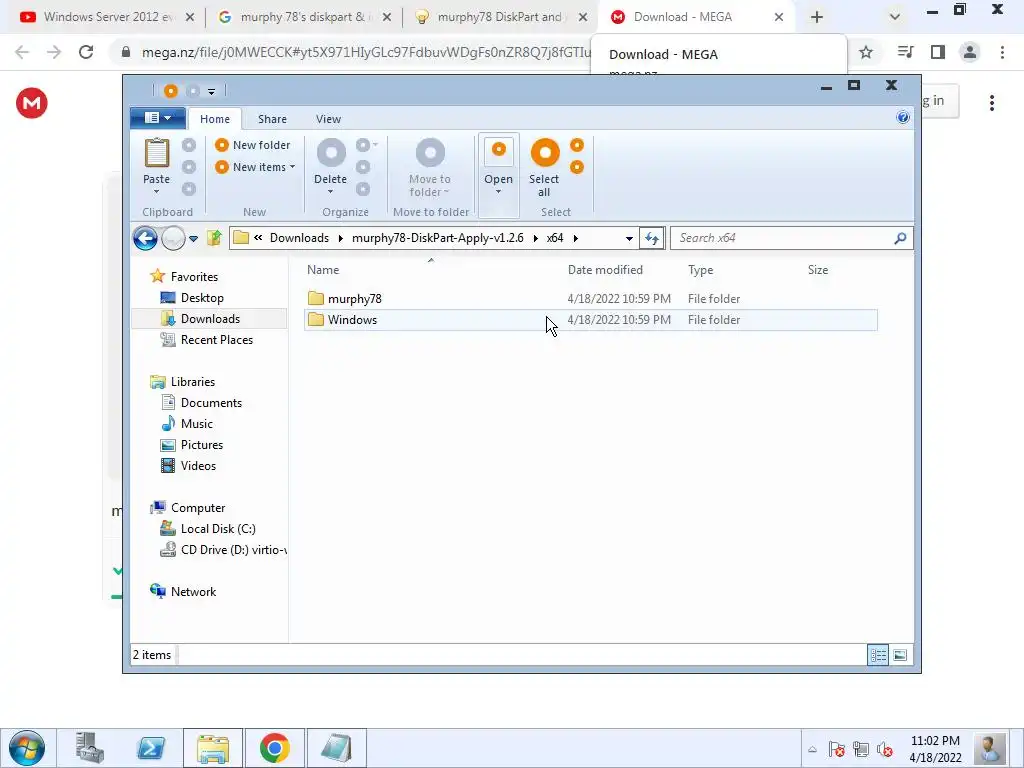
Task: Switch to murphy78 DiskPart and Apply tab
Action: click(502, 17)
